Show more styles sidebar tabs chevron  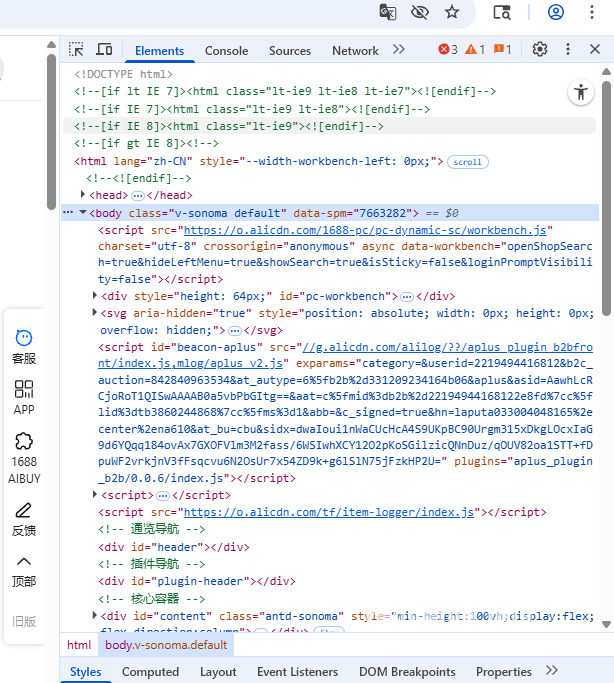(x=552, y=670)
